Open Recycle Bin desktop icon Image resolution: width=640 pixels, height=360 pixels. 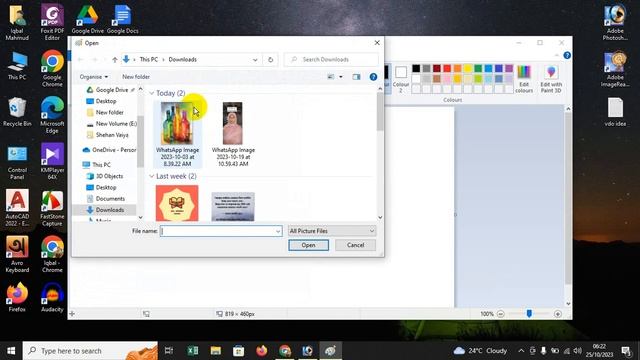(17, 112)
